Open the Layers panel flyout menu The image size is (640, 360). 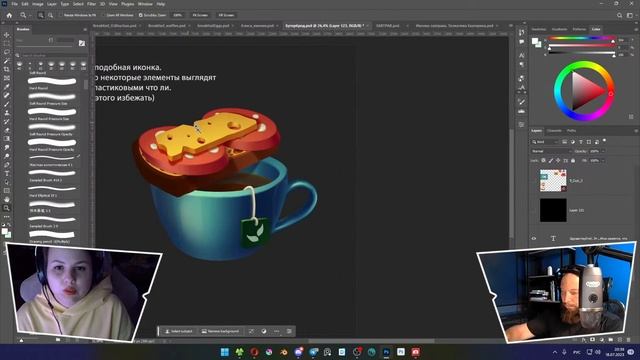636,131
